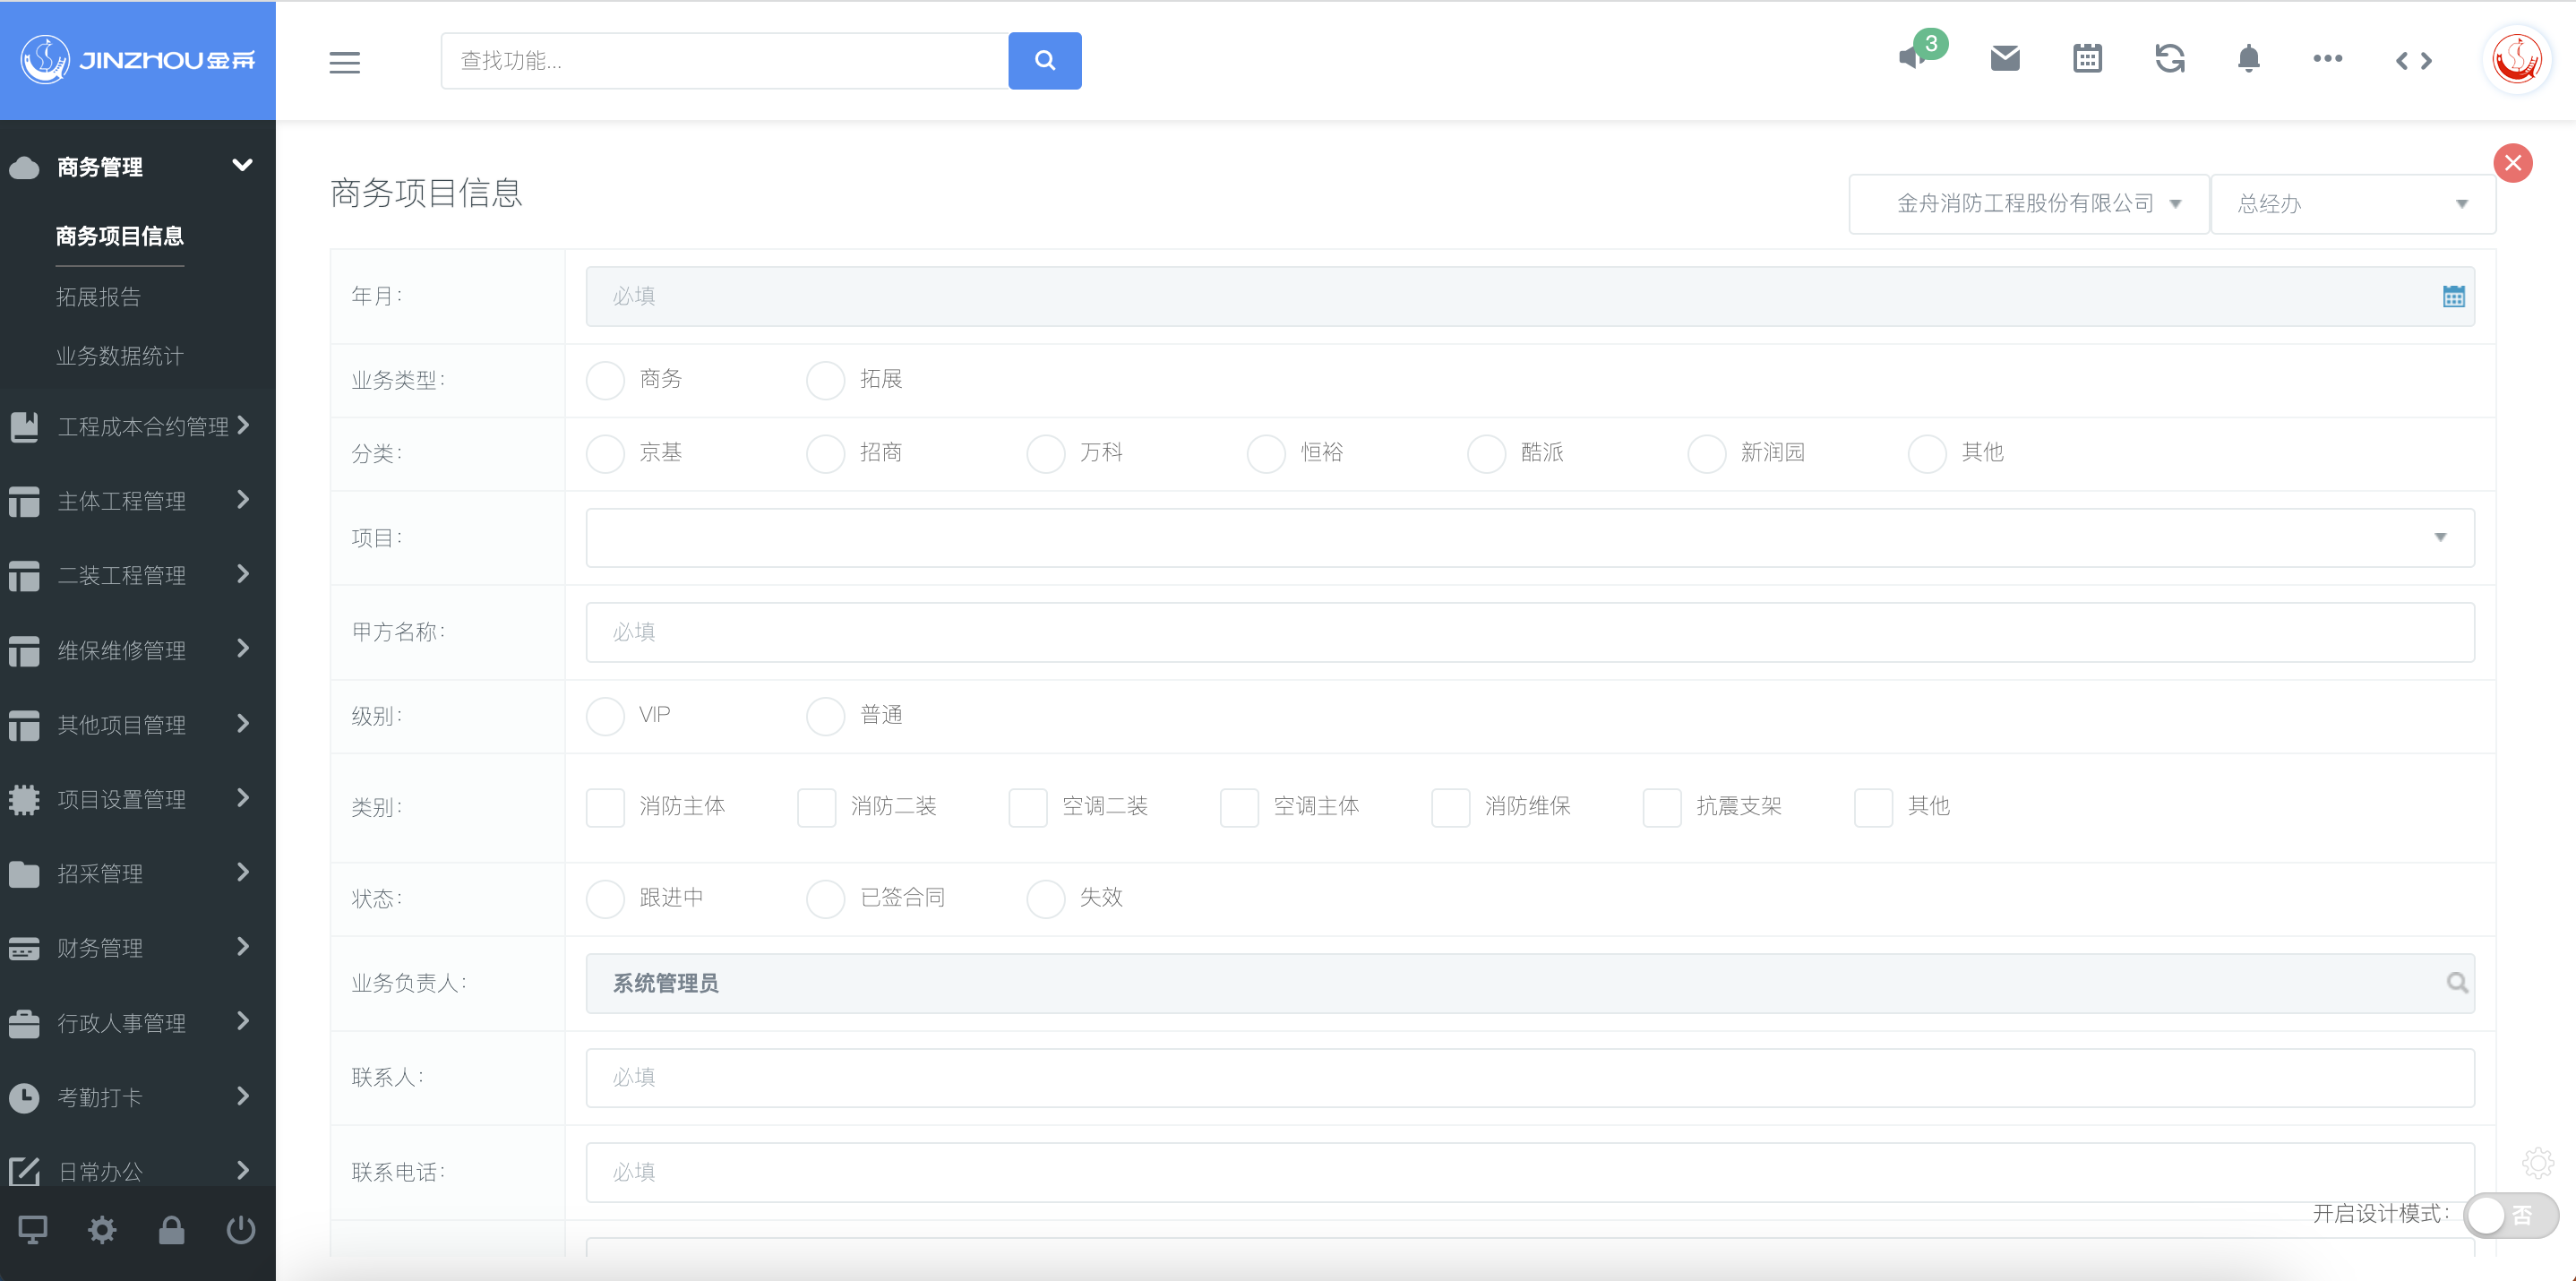Click the lock icon in sidebar footer

(171, 1230)
